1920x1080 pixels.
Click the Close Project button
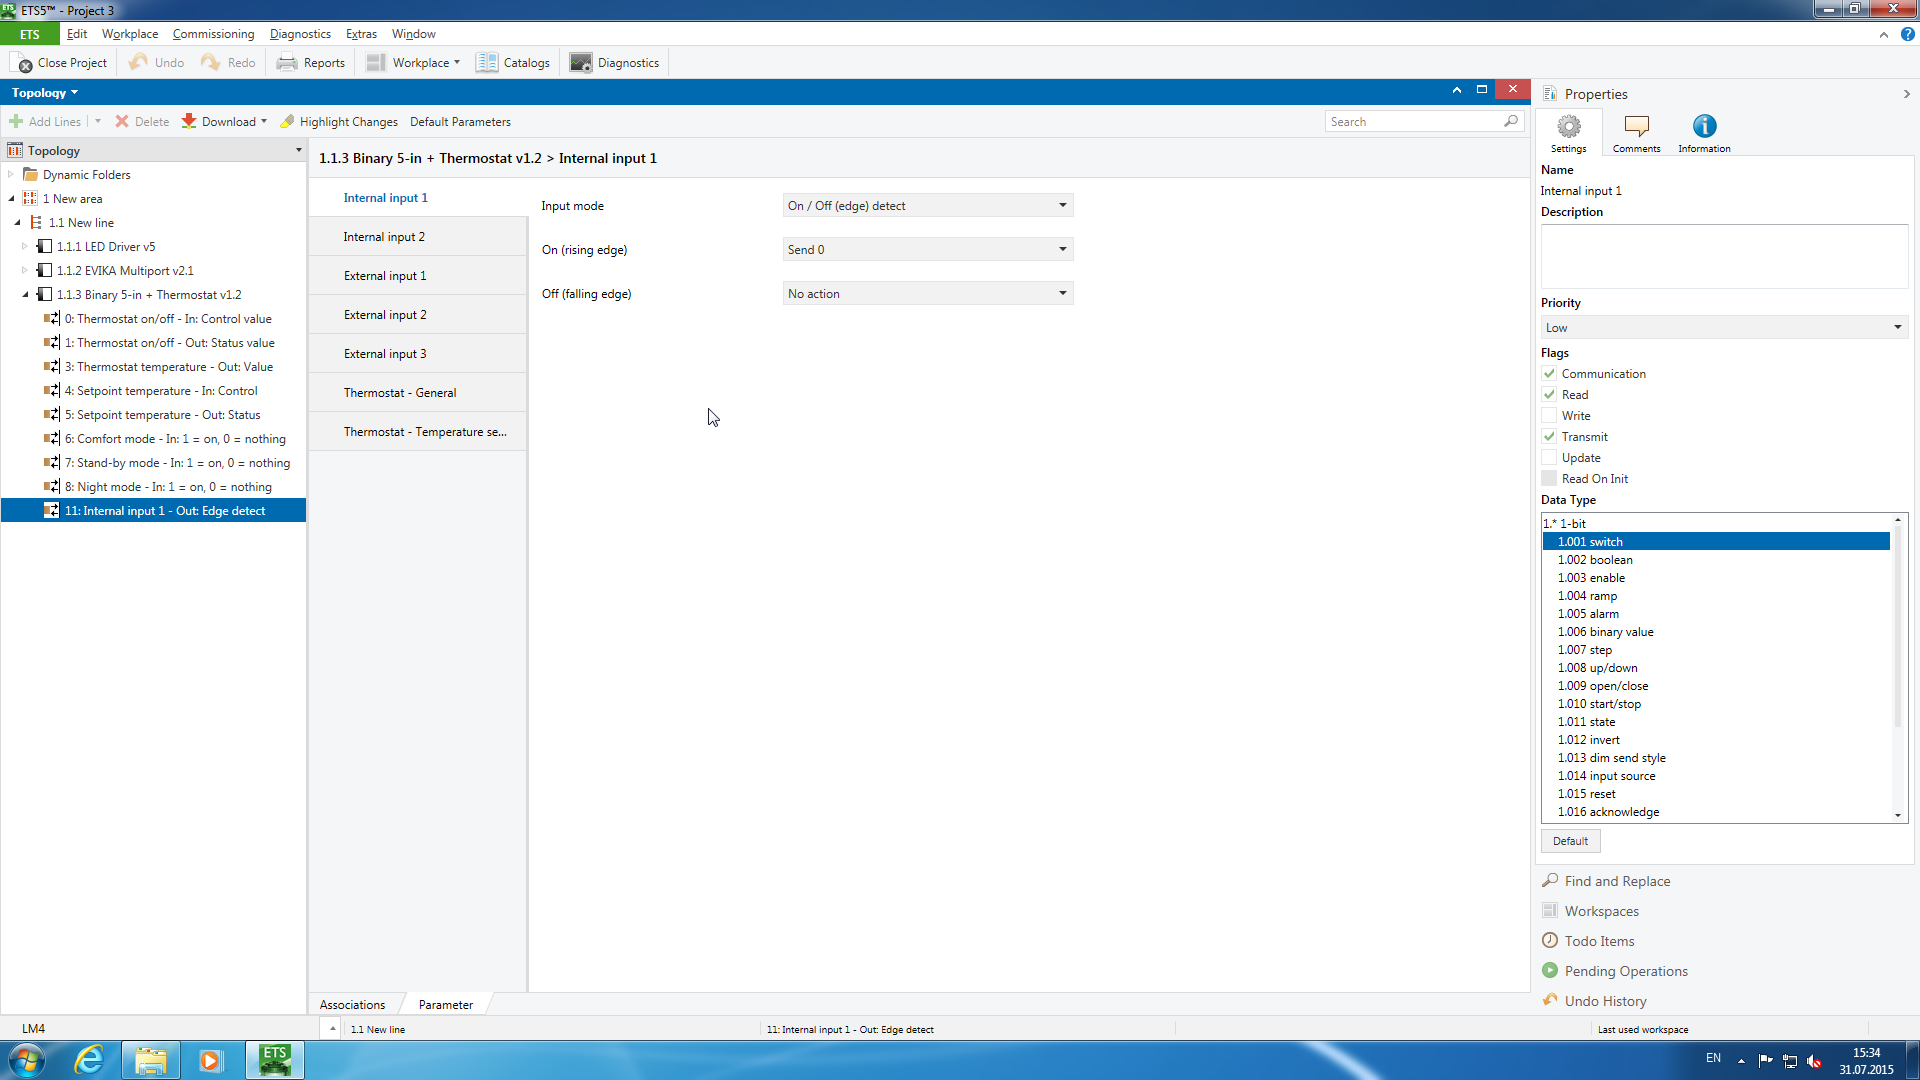tap(60, 62)
